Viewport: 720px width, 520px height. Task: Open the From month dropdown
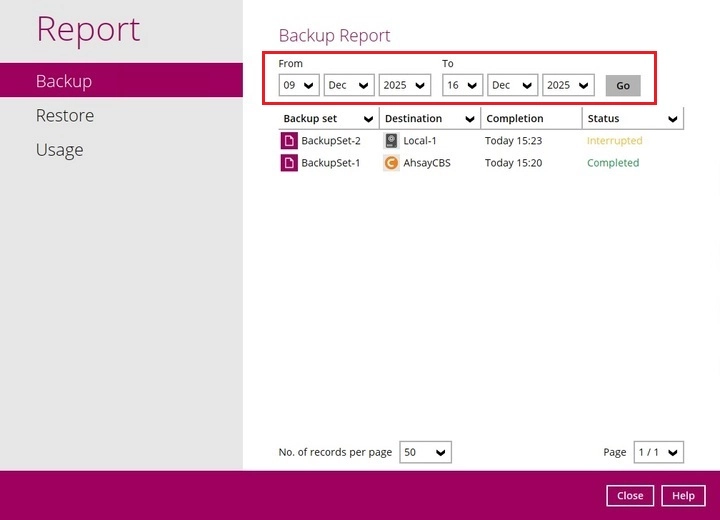(x=349, y=85)
